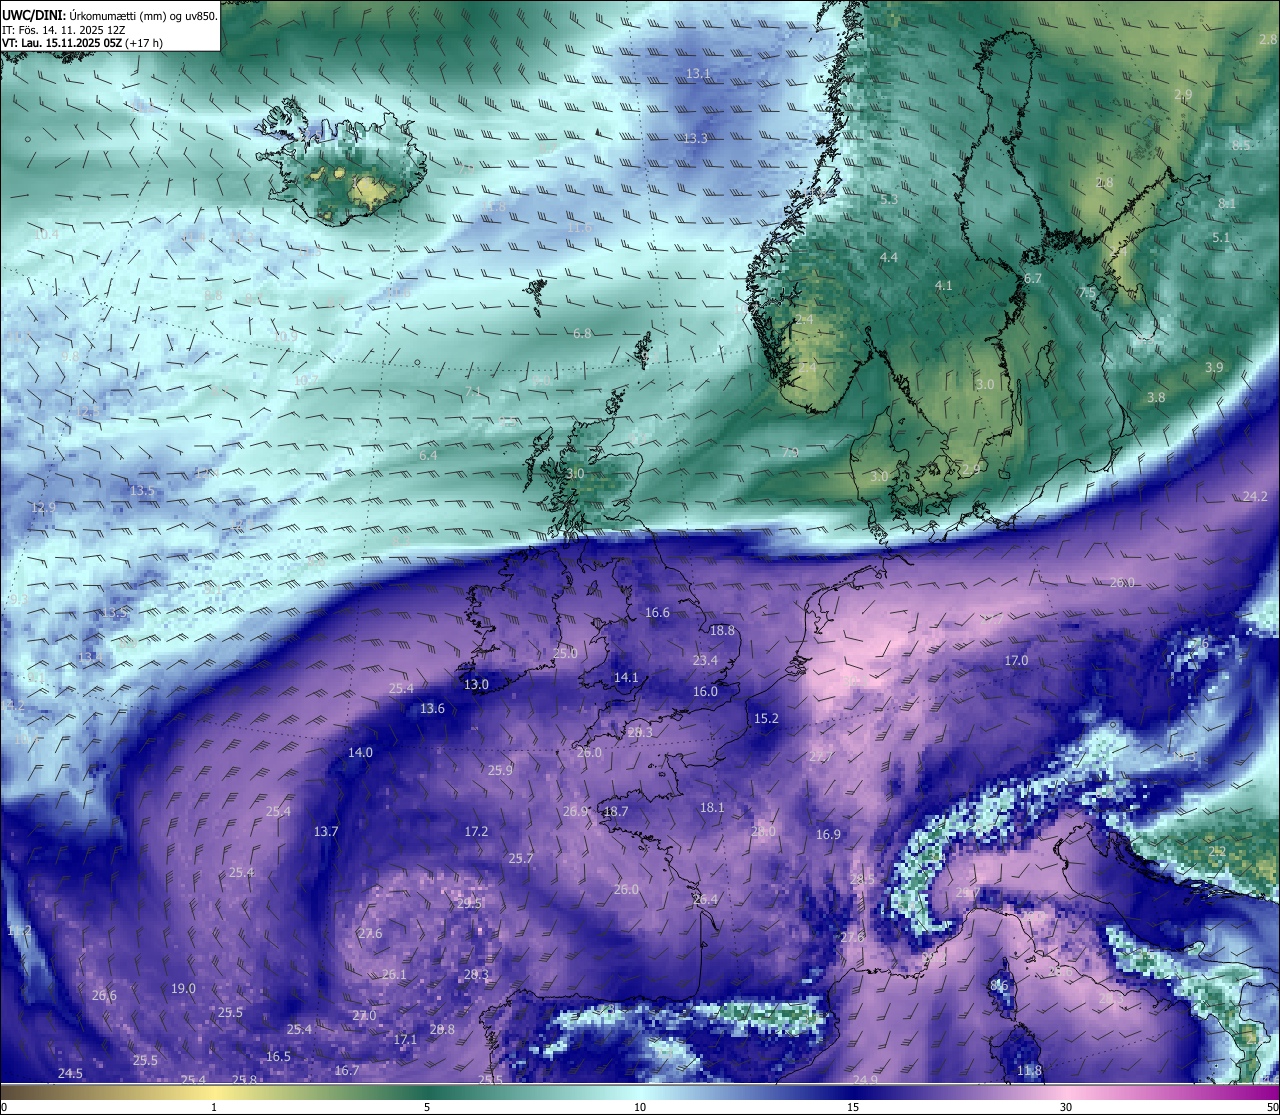Click the 'UWC/DINI: Úrkomumætti (mm) og uv850.' title text
Screen dimensions: 1280x1115
click(x=110, y=15)
